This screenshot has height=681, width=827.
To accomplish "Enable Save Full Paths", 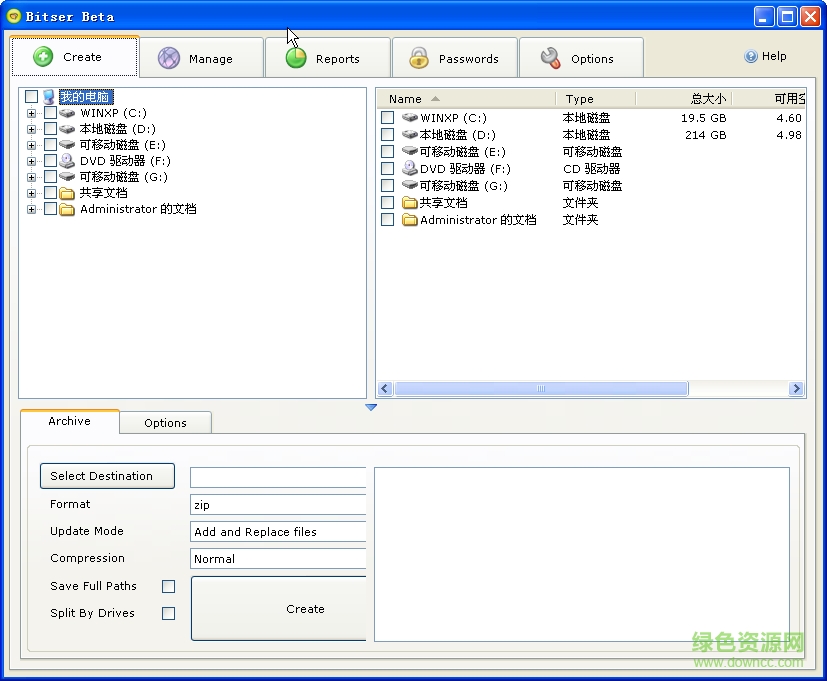I will click(168, 587).
